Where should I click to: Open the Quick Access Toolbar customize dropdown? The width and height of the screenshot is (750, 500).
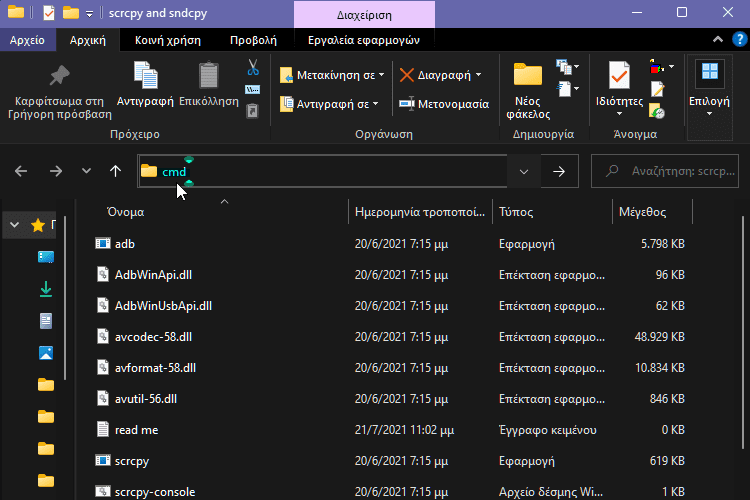89,14
